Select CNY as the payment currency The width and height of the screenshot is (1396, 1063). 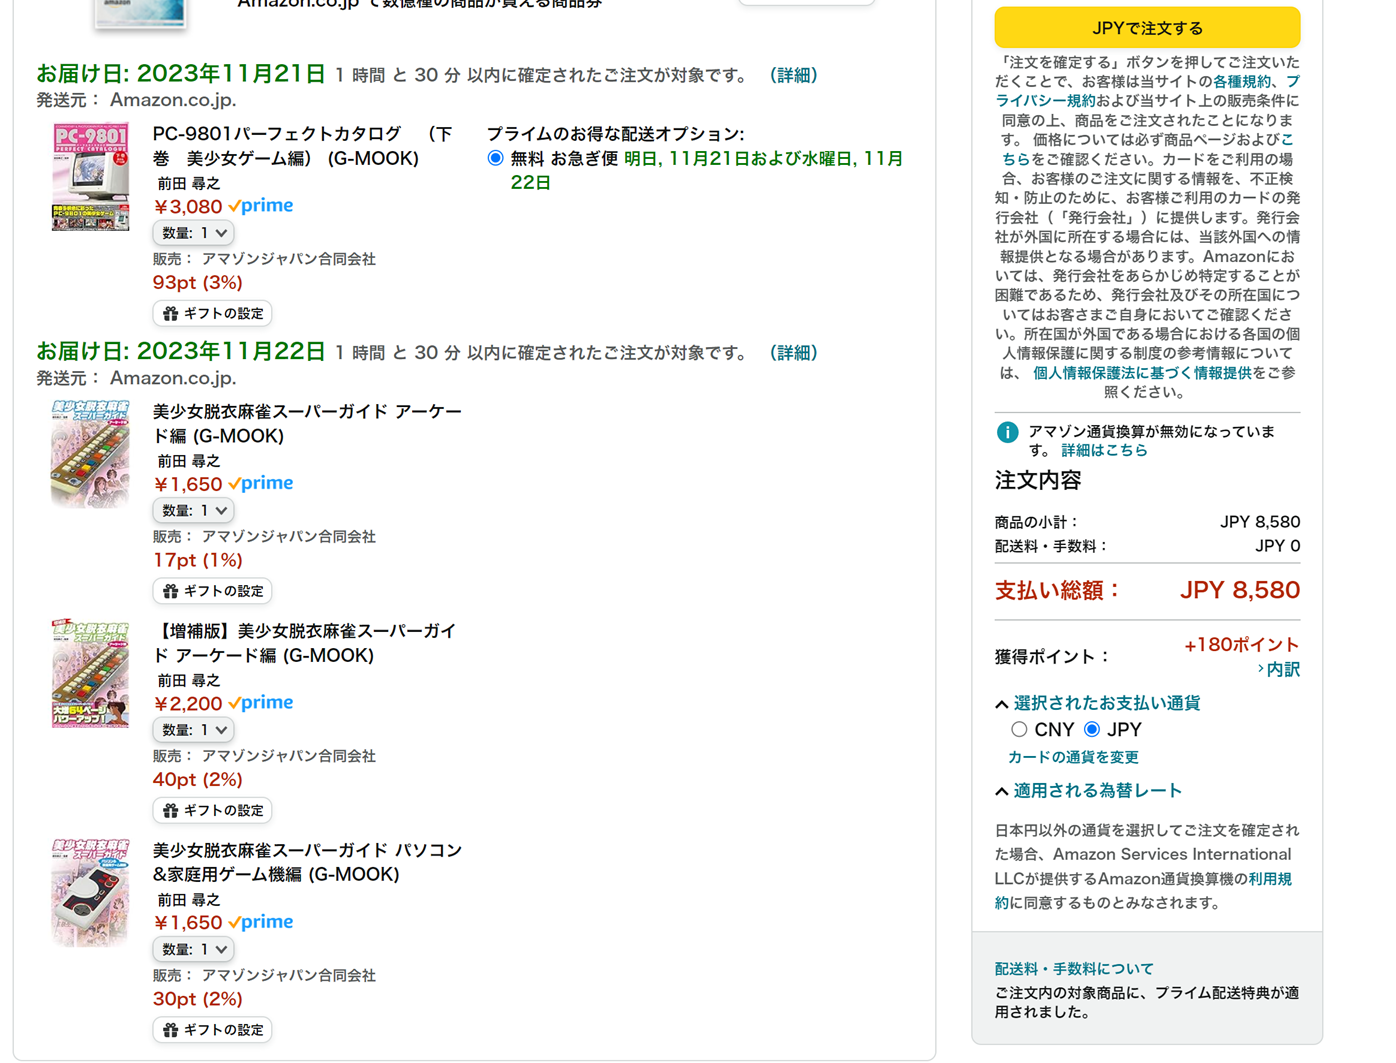[1019, 730]
